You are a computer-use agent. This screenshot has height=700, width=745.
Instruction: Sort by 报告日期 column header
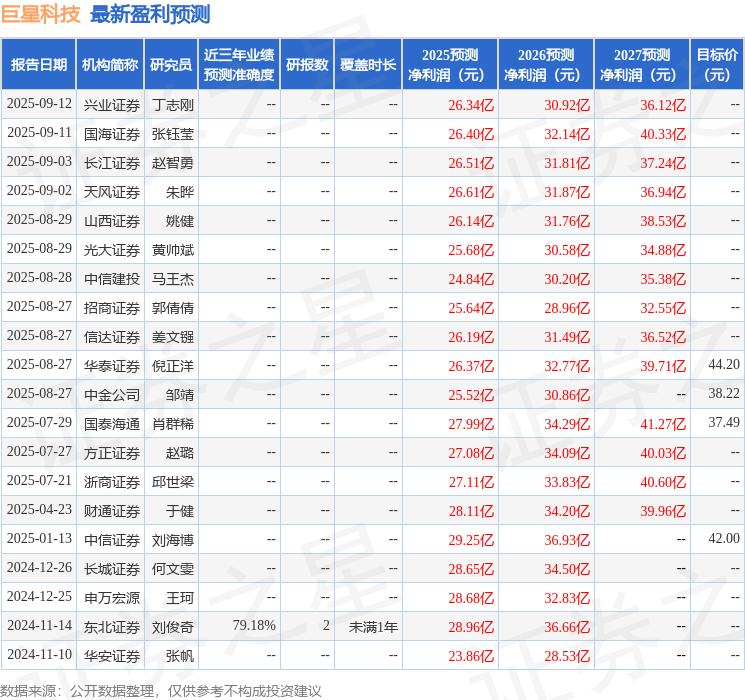point(38,65)
